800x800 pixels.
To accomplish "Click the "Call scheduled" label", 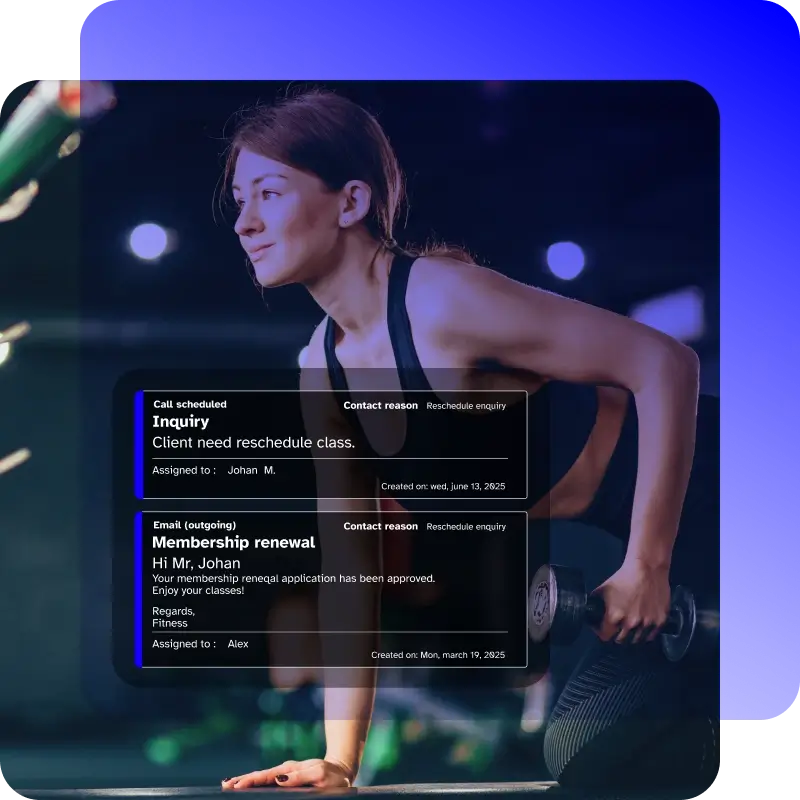I will click(x=189, y=405).
